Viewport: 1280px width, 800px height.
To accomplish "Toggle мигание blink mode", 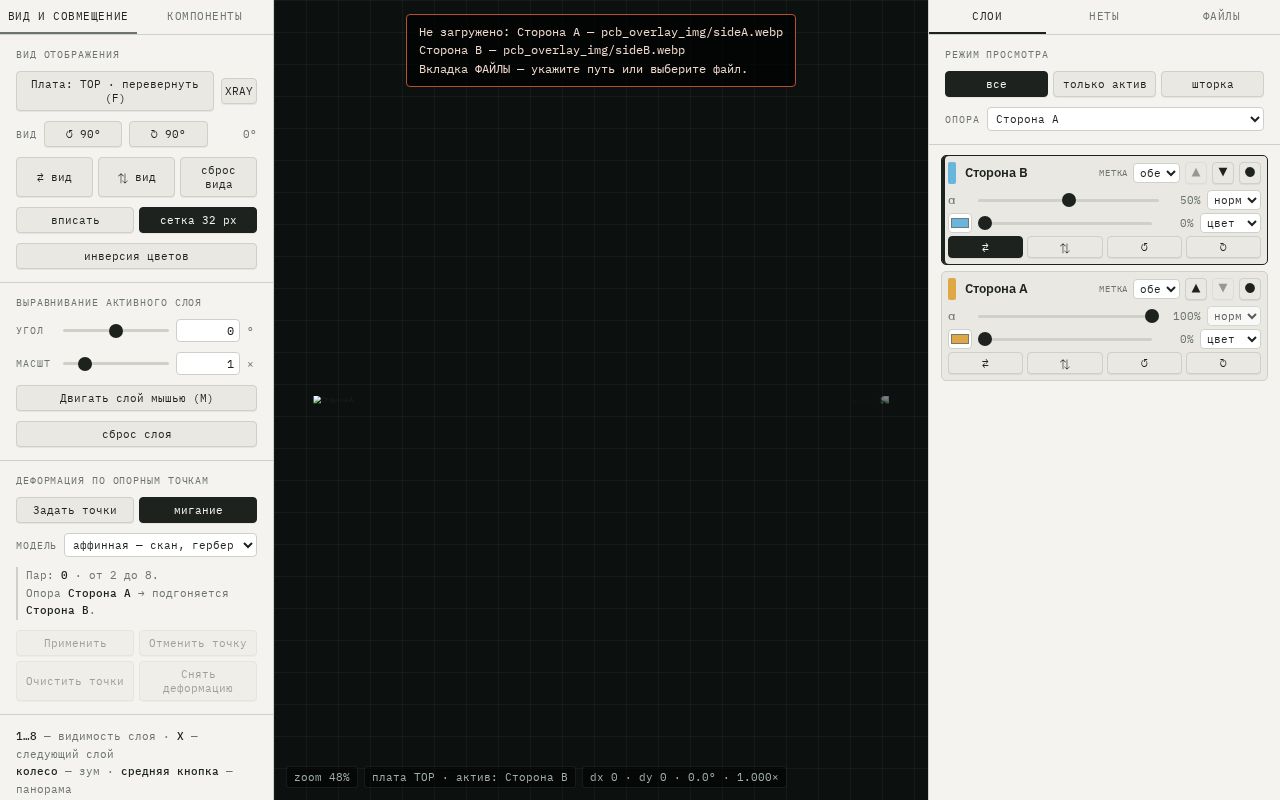I will [198, 510].
